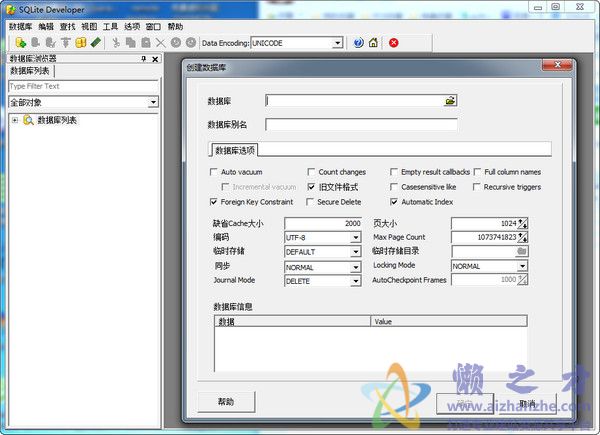The width and height of the screenshot is (600, 435).
Task: Click the blue Help question-mark icon
Action: click(359, 42)
